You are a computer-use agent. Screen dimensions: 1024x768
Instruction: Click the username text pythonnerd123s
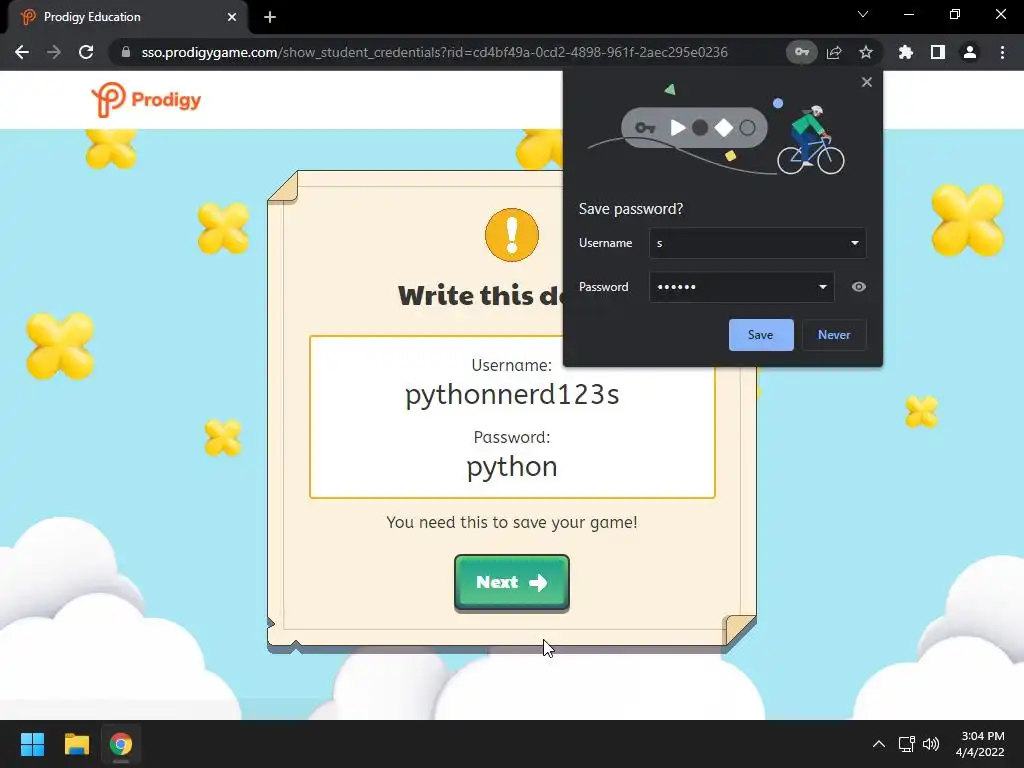point(512,395)
